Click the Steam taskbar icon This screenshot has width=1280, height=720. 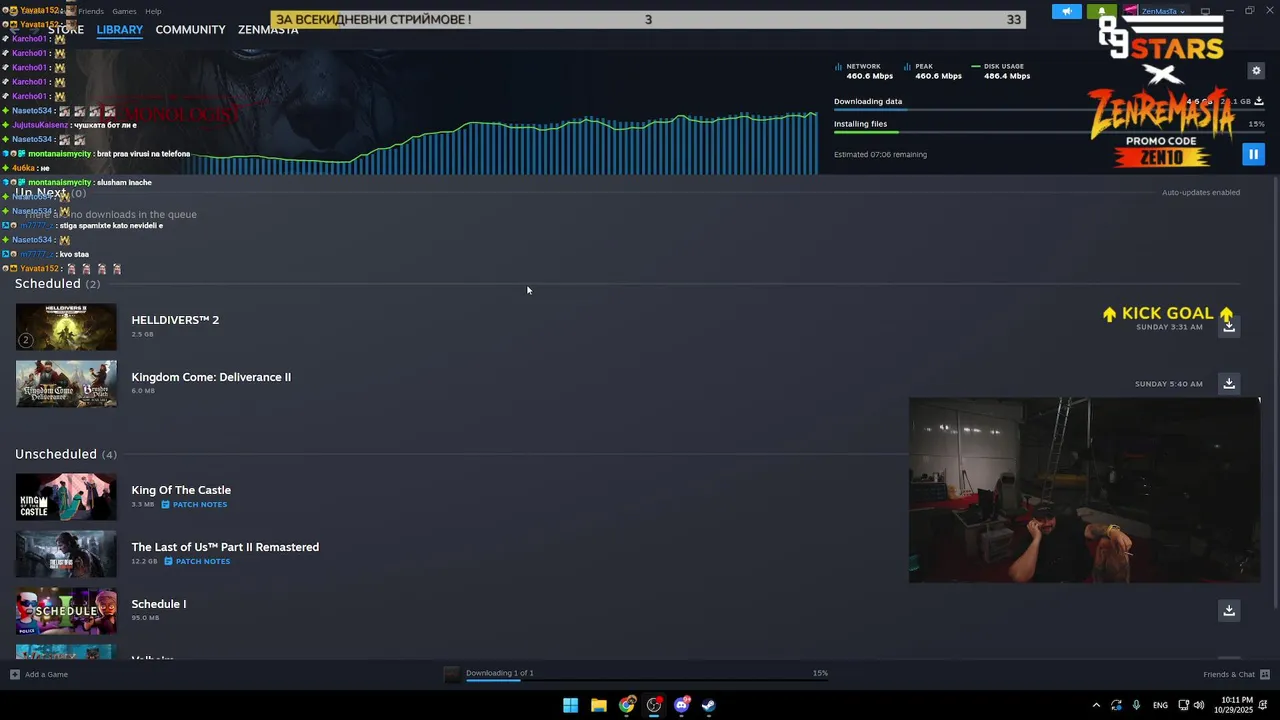[x=708, y=705]
